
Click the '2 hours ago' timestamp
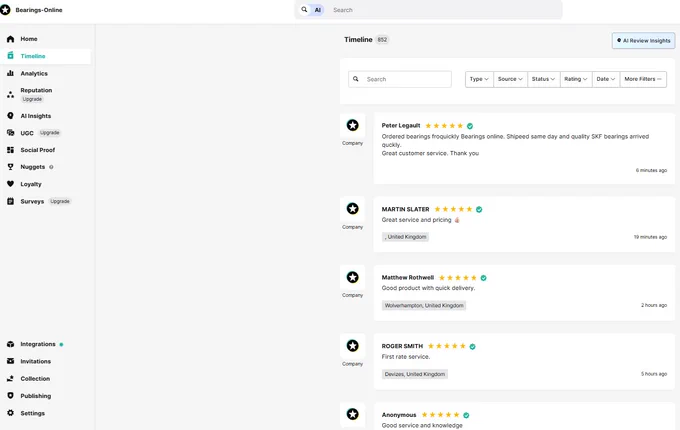tap(654, 305)
